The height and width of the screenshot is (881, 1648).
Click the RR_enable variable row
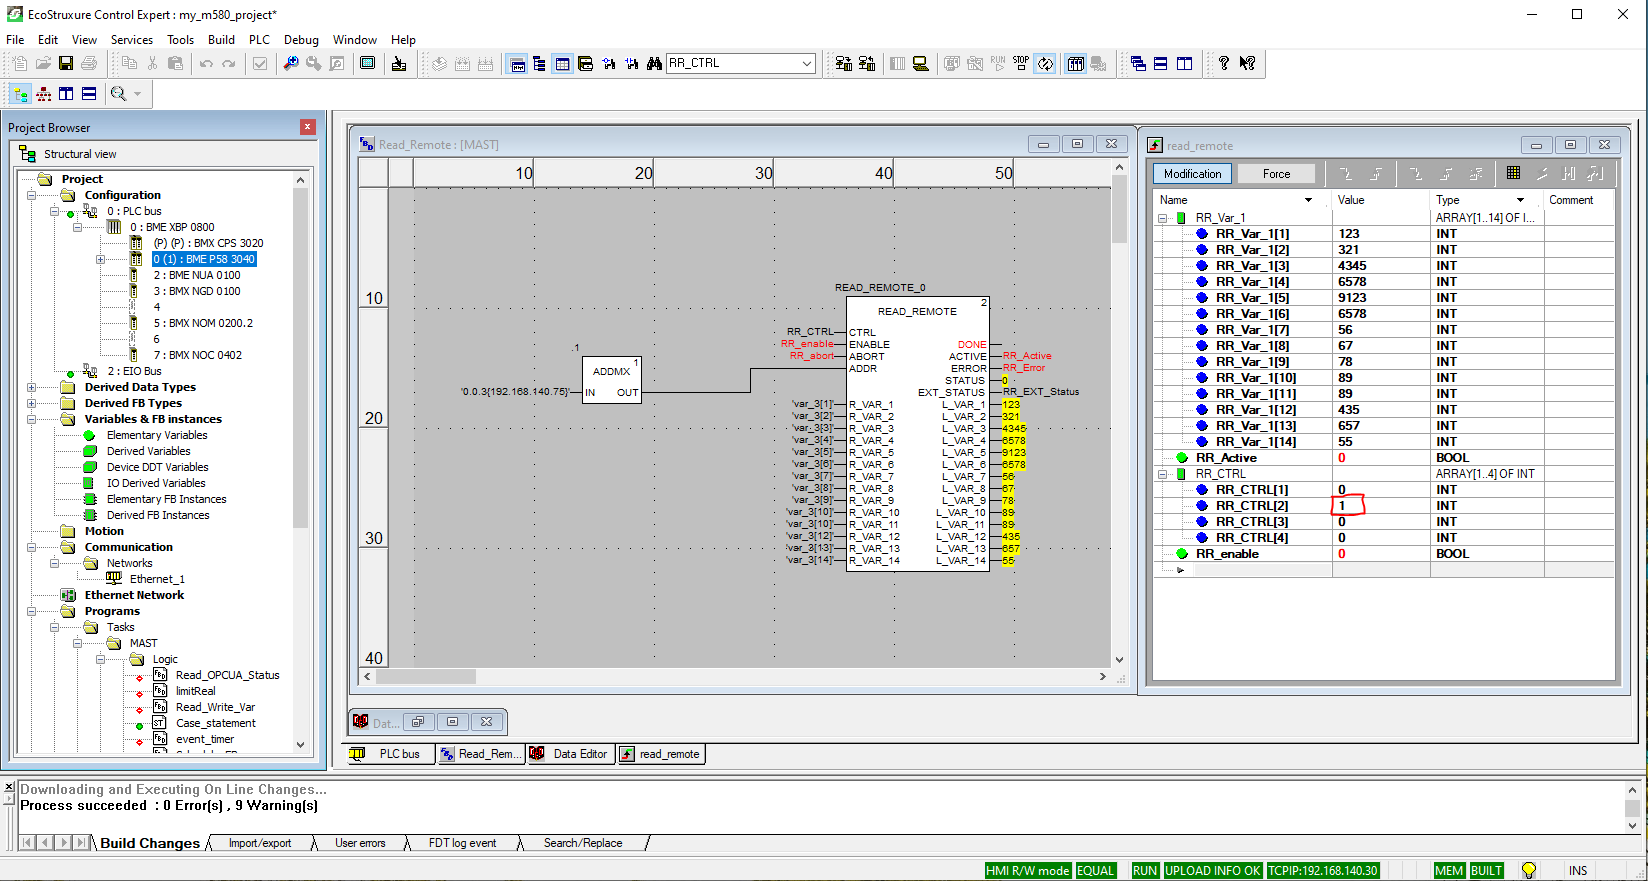pyautogui.click(x=1383, y=554)
